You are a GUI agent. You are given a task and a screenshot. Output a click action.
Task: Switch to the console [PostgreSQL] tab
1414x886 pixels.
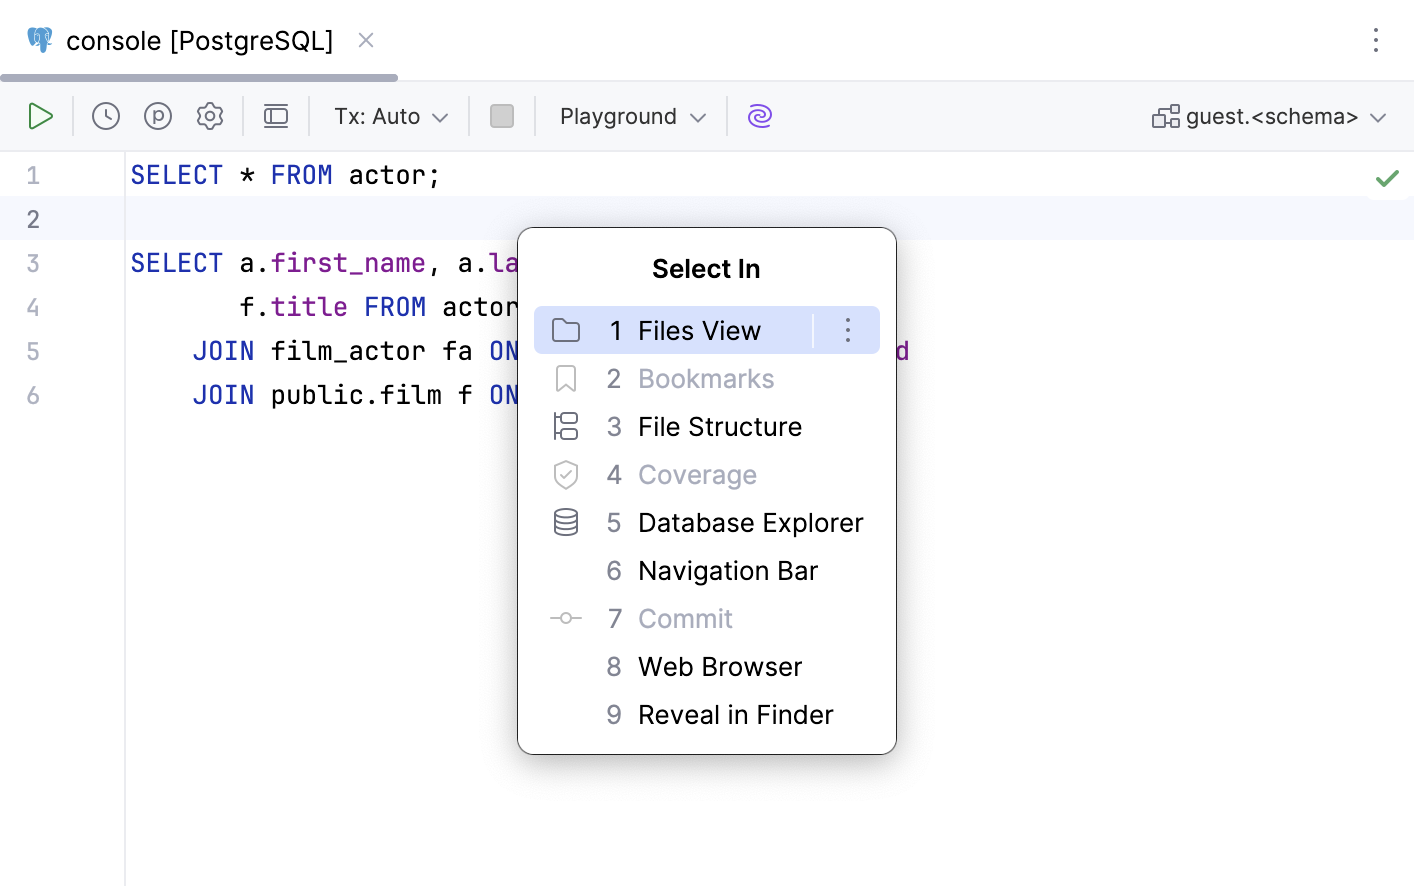point(198,40)
